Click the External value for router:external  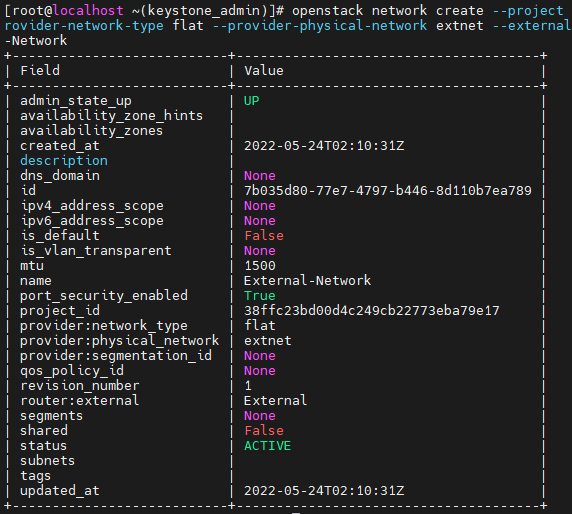tap(275, 401)
